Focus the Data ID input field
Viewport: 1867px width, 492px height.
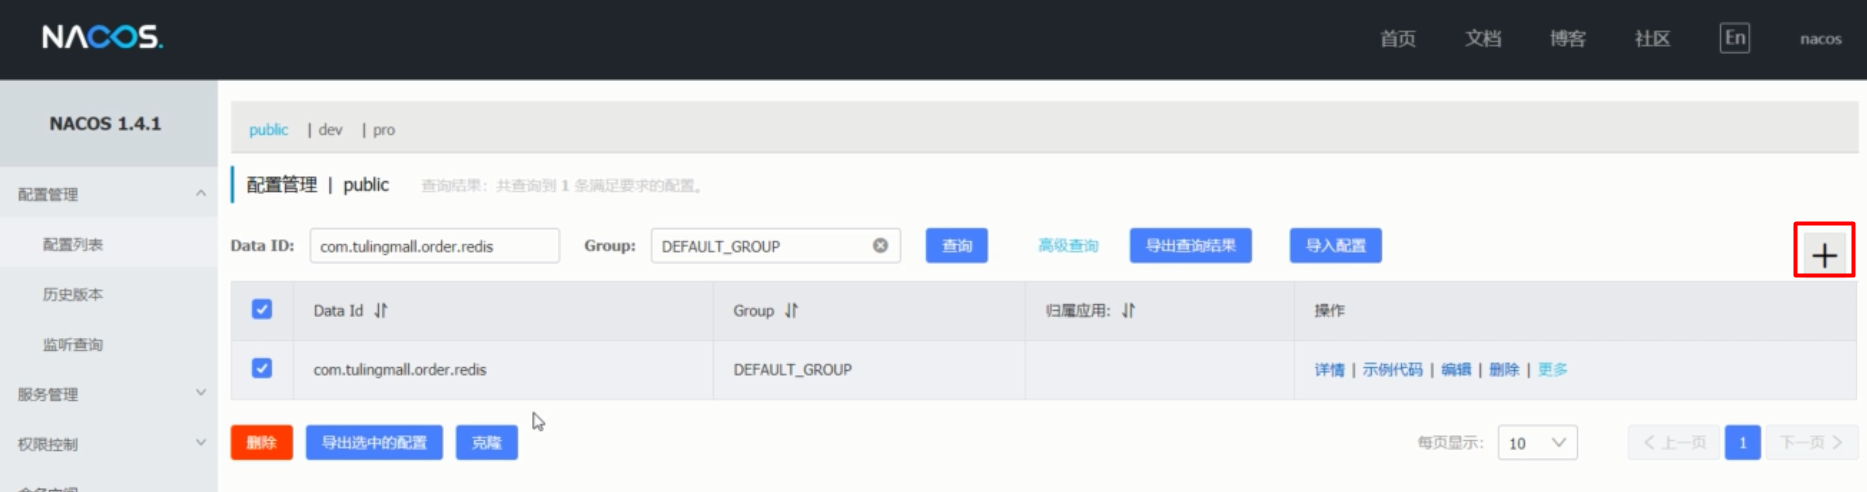[x=435, y=246]
